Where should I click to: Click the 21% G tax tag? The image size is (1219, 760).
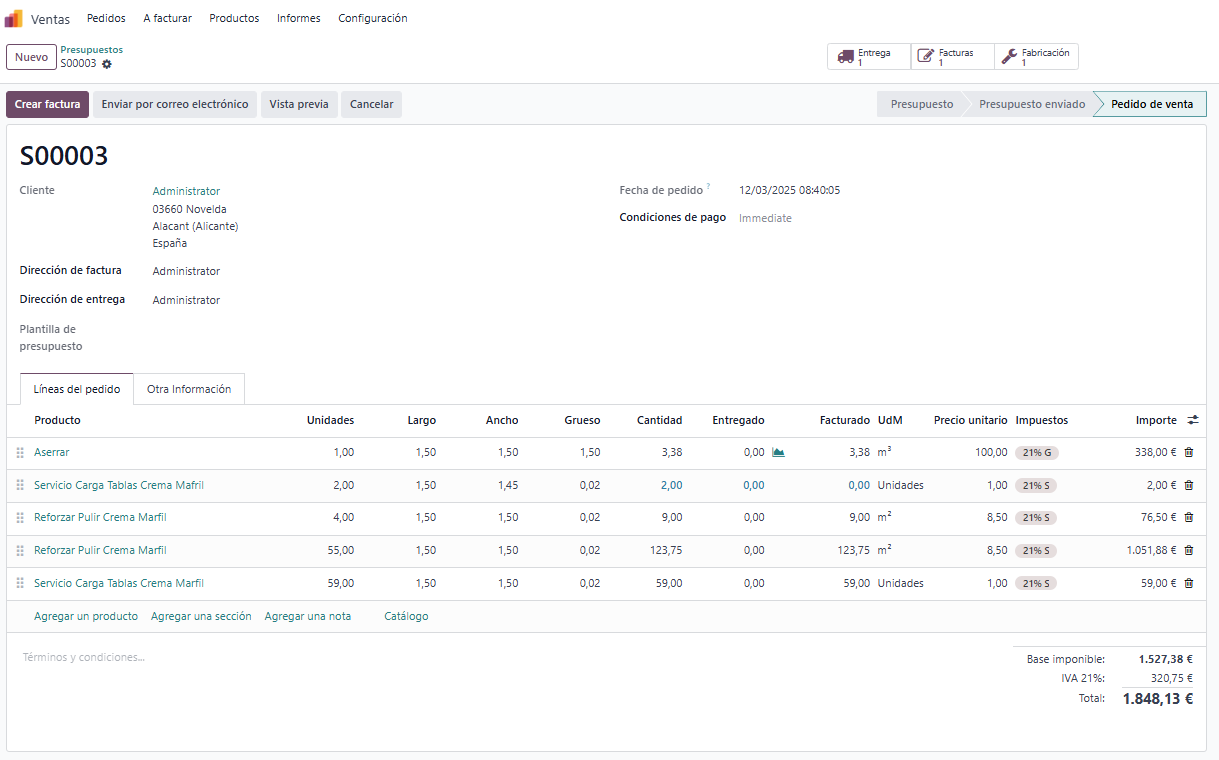click(x=1037, y=452)
